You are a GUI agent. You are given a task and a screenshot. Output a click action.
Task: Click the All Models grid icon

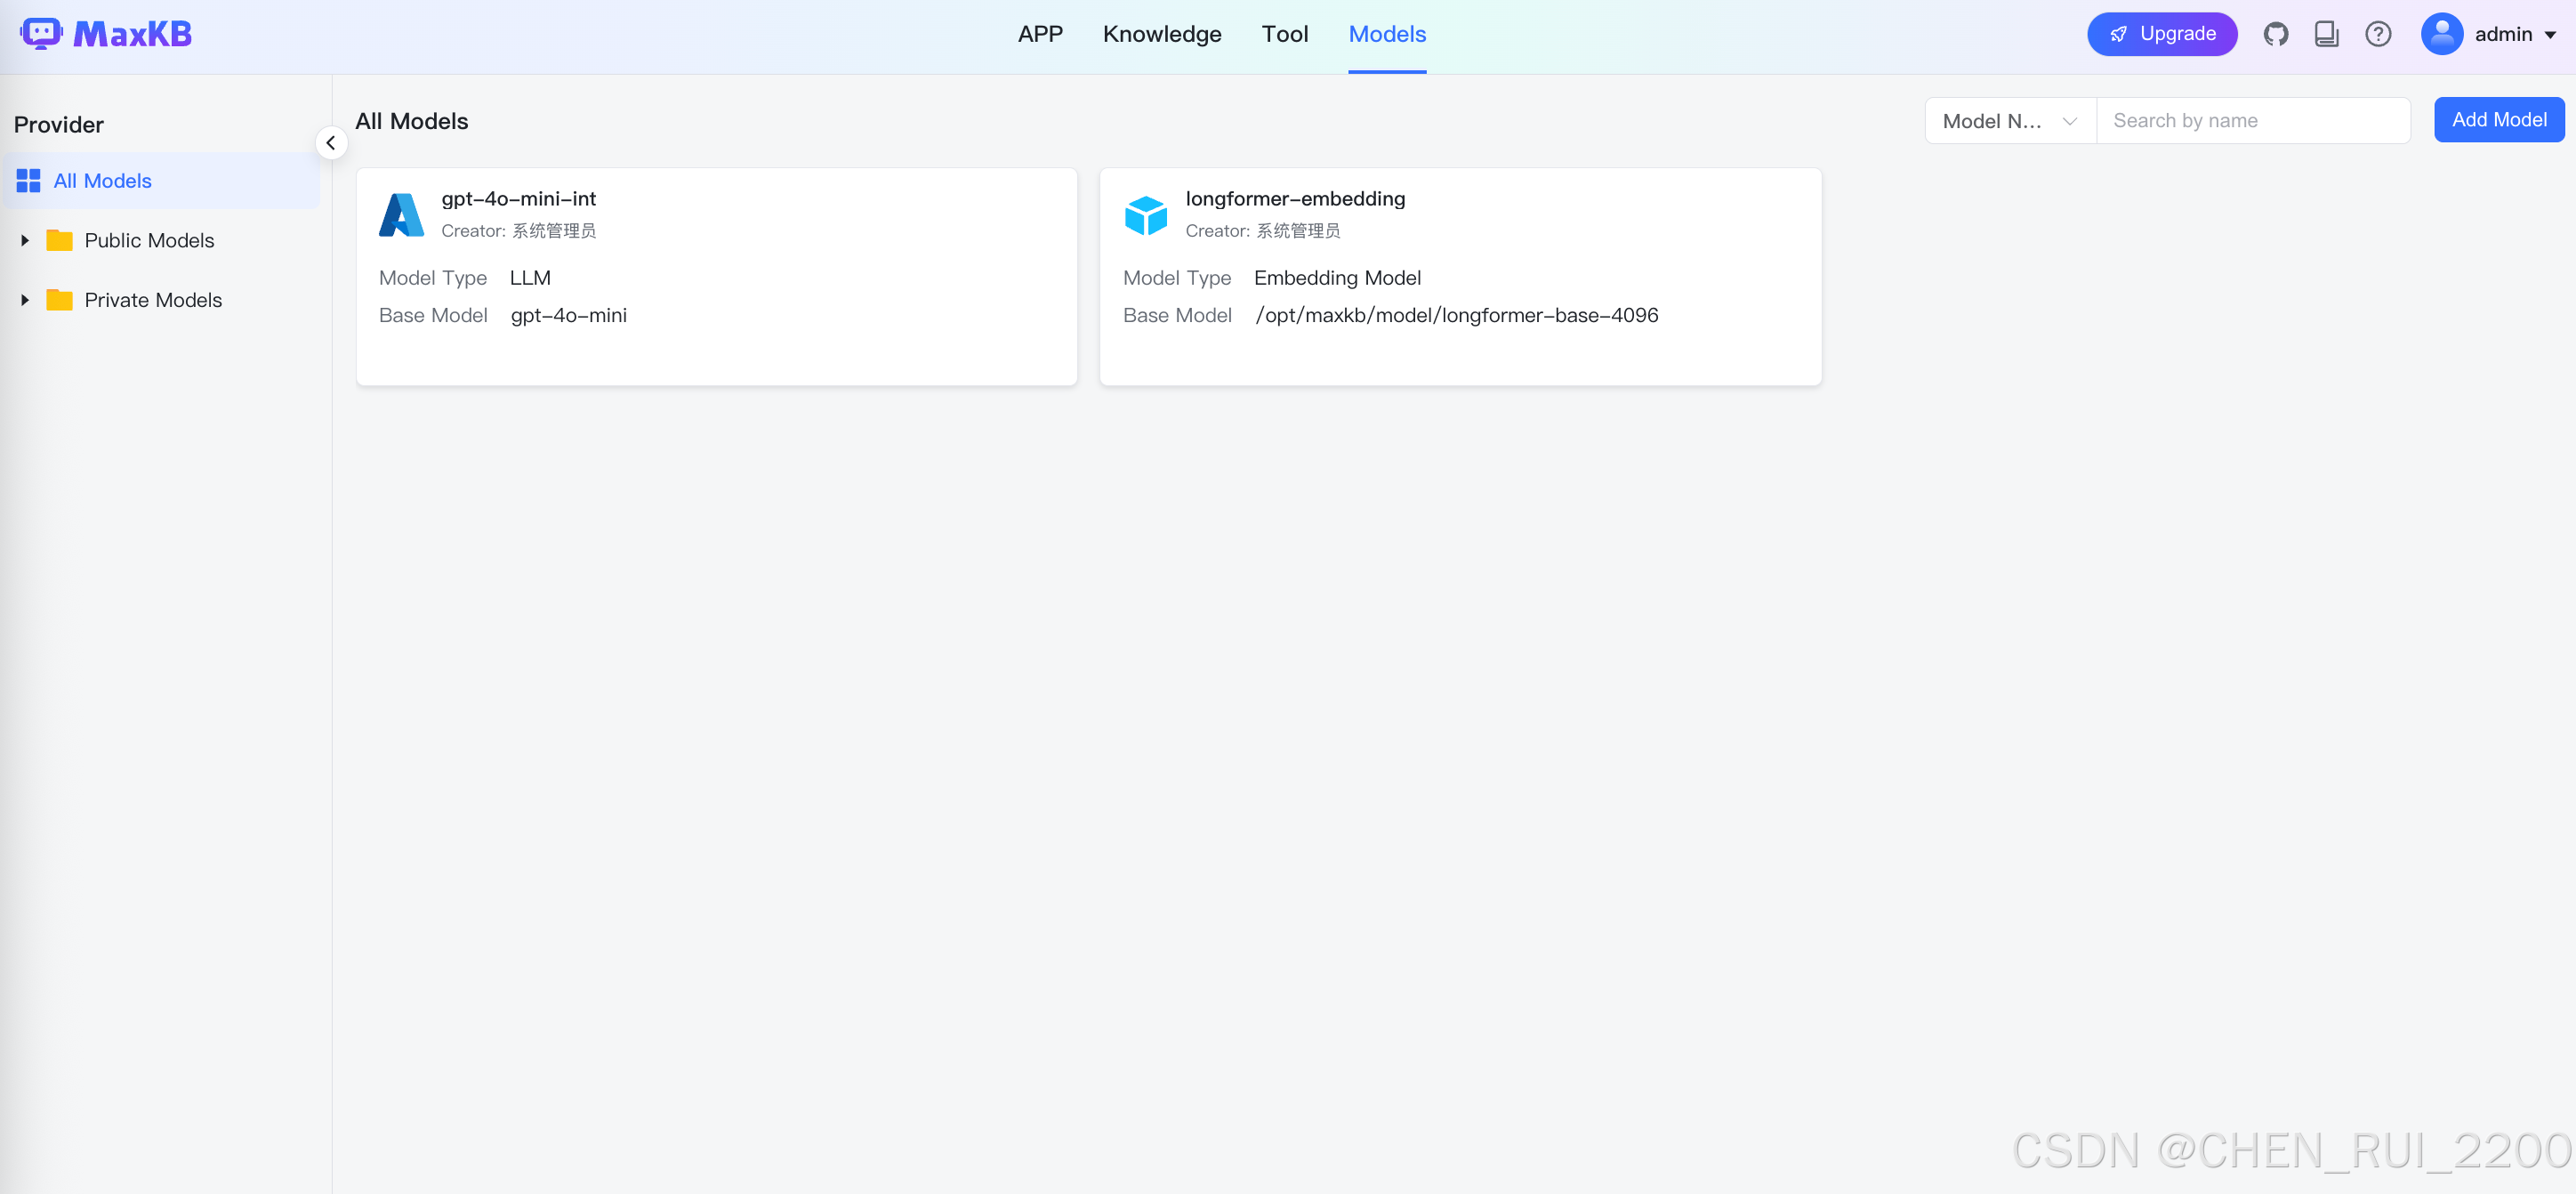[28, 181]
